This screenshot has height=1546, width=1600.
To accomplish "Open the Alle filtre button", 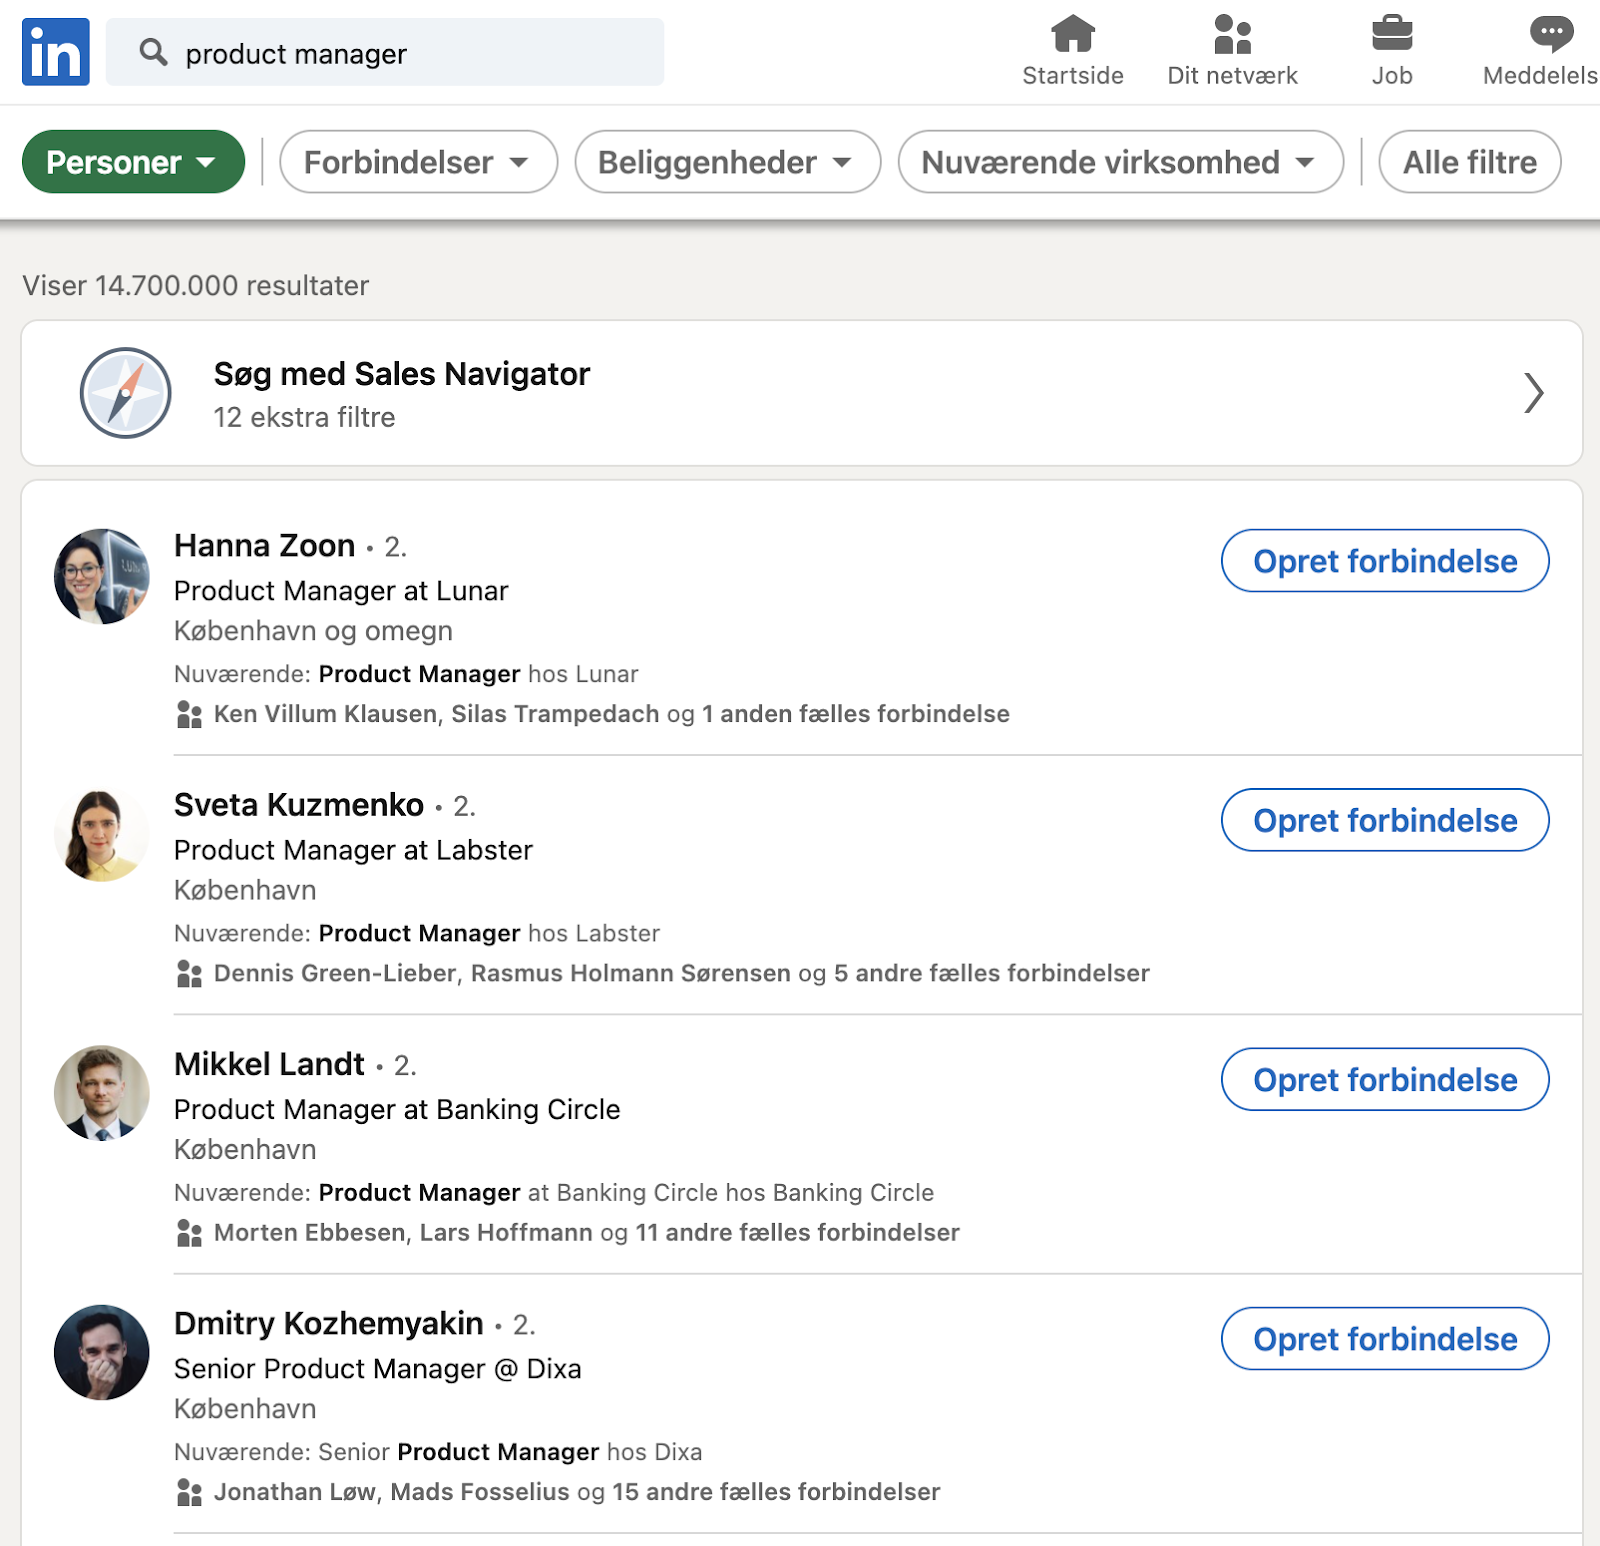I will point(1470,162).
